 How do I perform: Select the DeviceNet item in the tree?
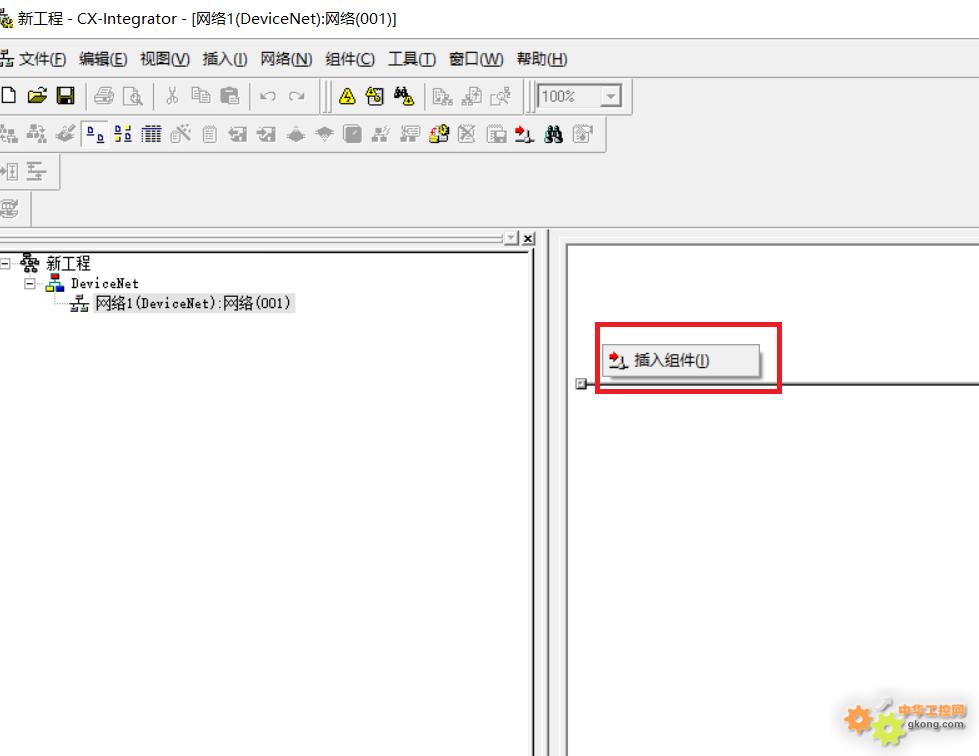click(x=104, y=283)
